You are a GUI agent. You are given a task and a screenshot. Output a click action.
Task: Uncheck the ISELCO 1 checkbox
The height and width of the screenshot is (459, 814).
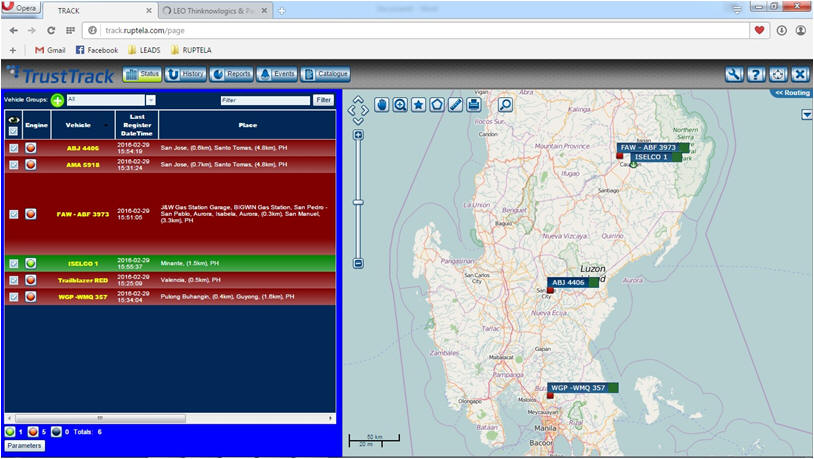click(x=13, y=263)
